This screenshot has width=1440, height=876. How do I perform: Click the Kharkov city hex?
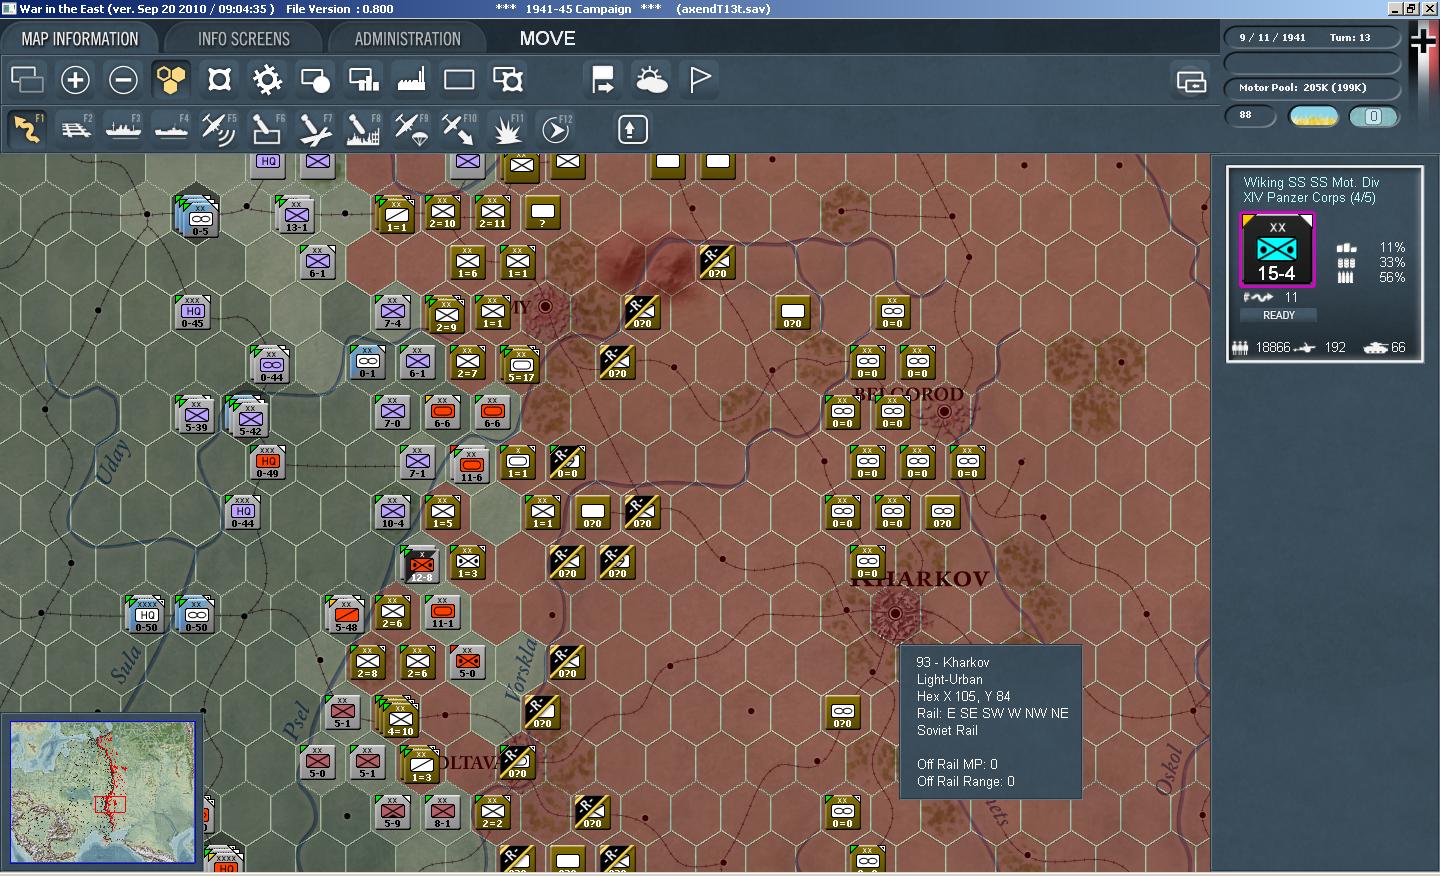[x=894, y=613]
